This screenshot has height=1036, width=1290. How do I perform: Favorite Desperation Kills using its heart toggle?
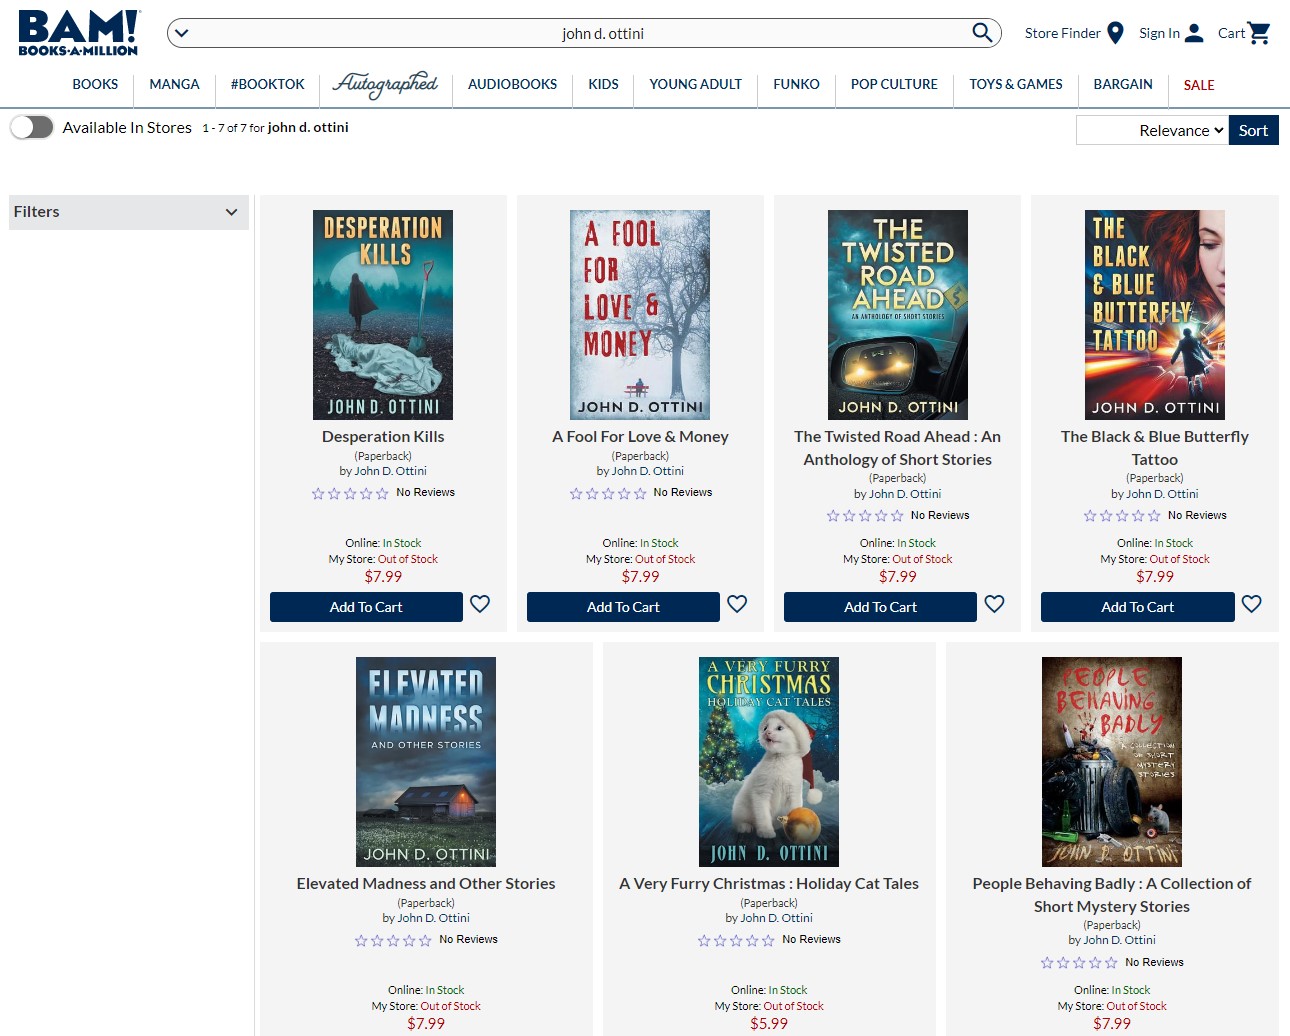480,604
